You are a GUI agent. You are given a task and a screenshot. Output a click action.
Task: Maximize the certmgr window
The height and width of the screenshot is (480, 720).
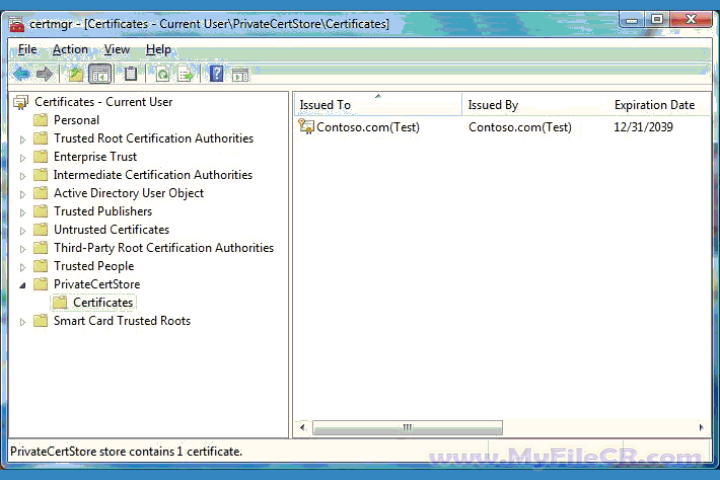pyautogui.click(x=657, y=19)
